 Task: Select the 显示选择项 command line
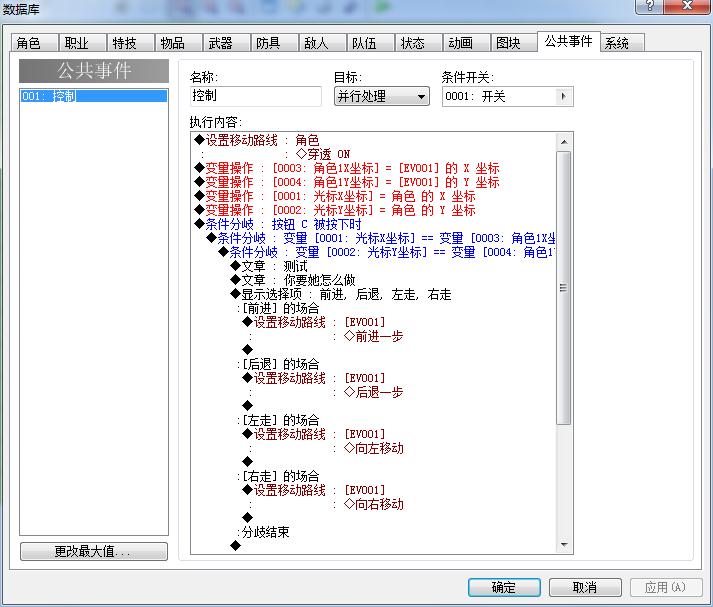pyautogui.click(x=341, y=295)
